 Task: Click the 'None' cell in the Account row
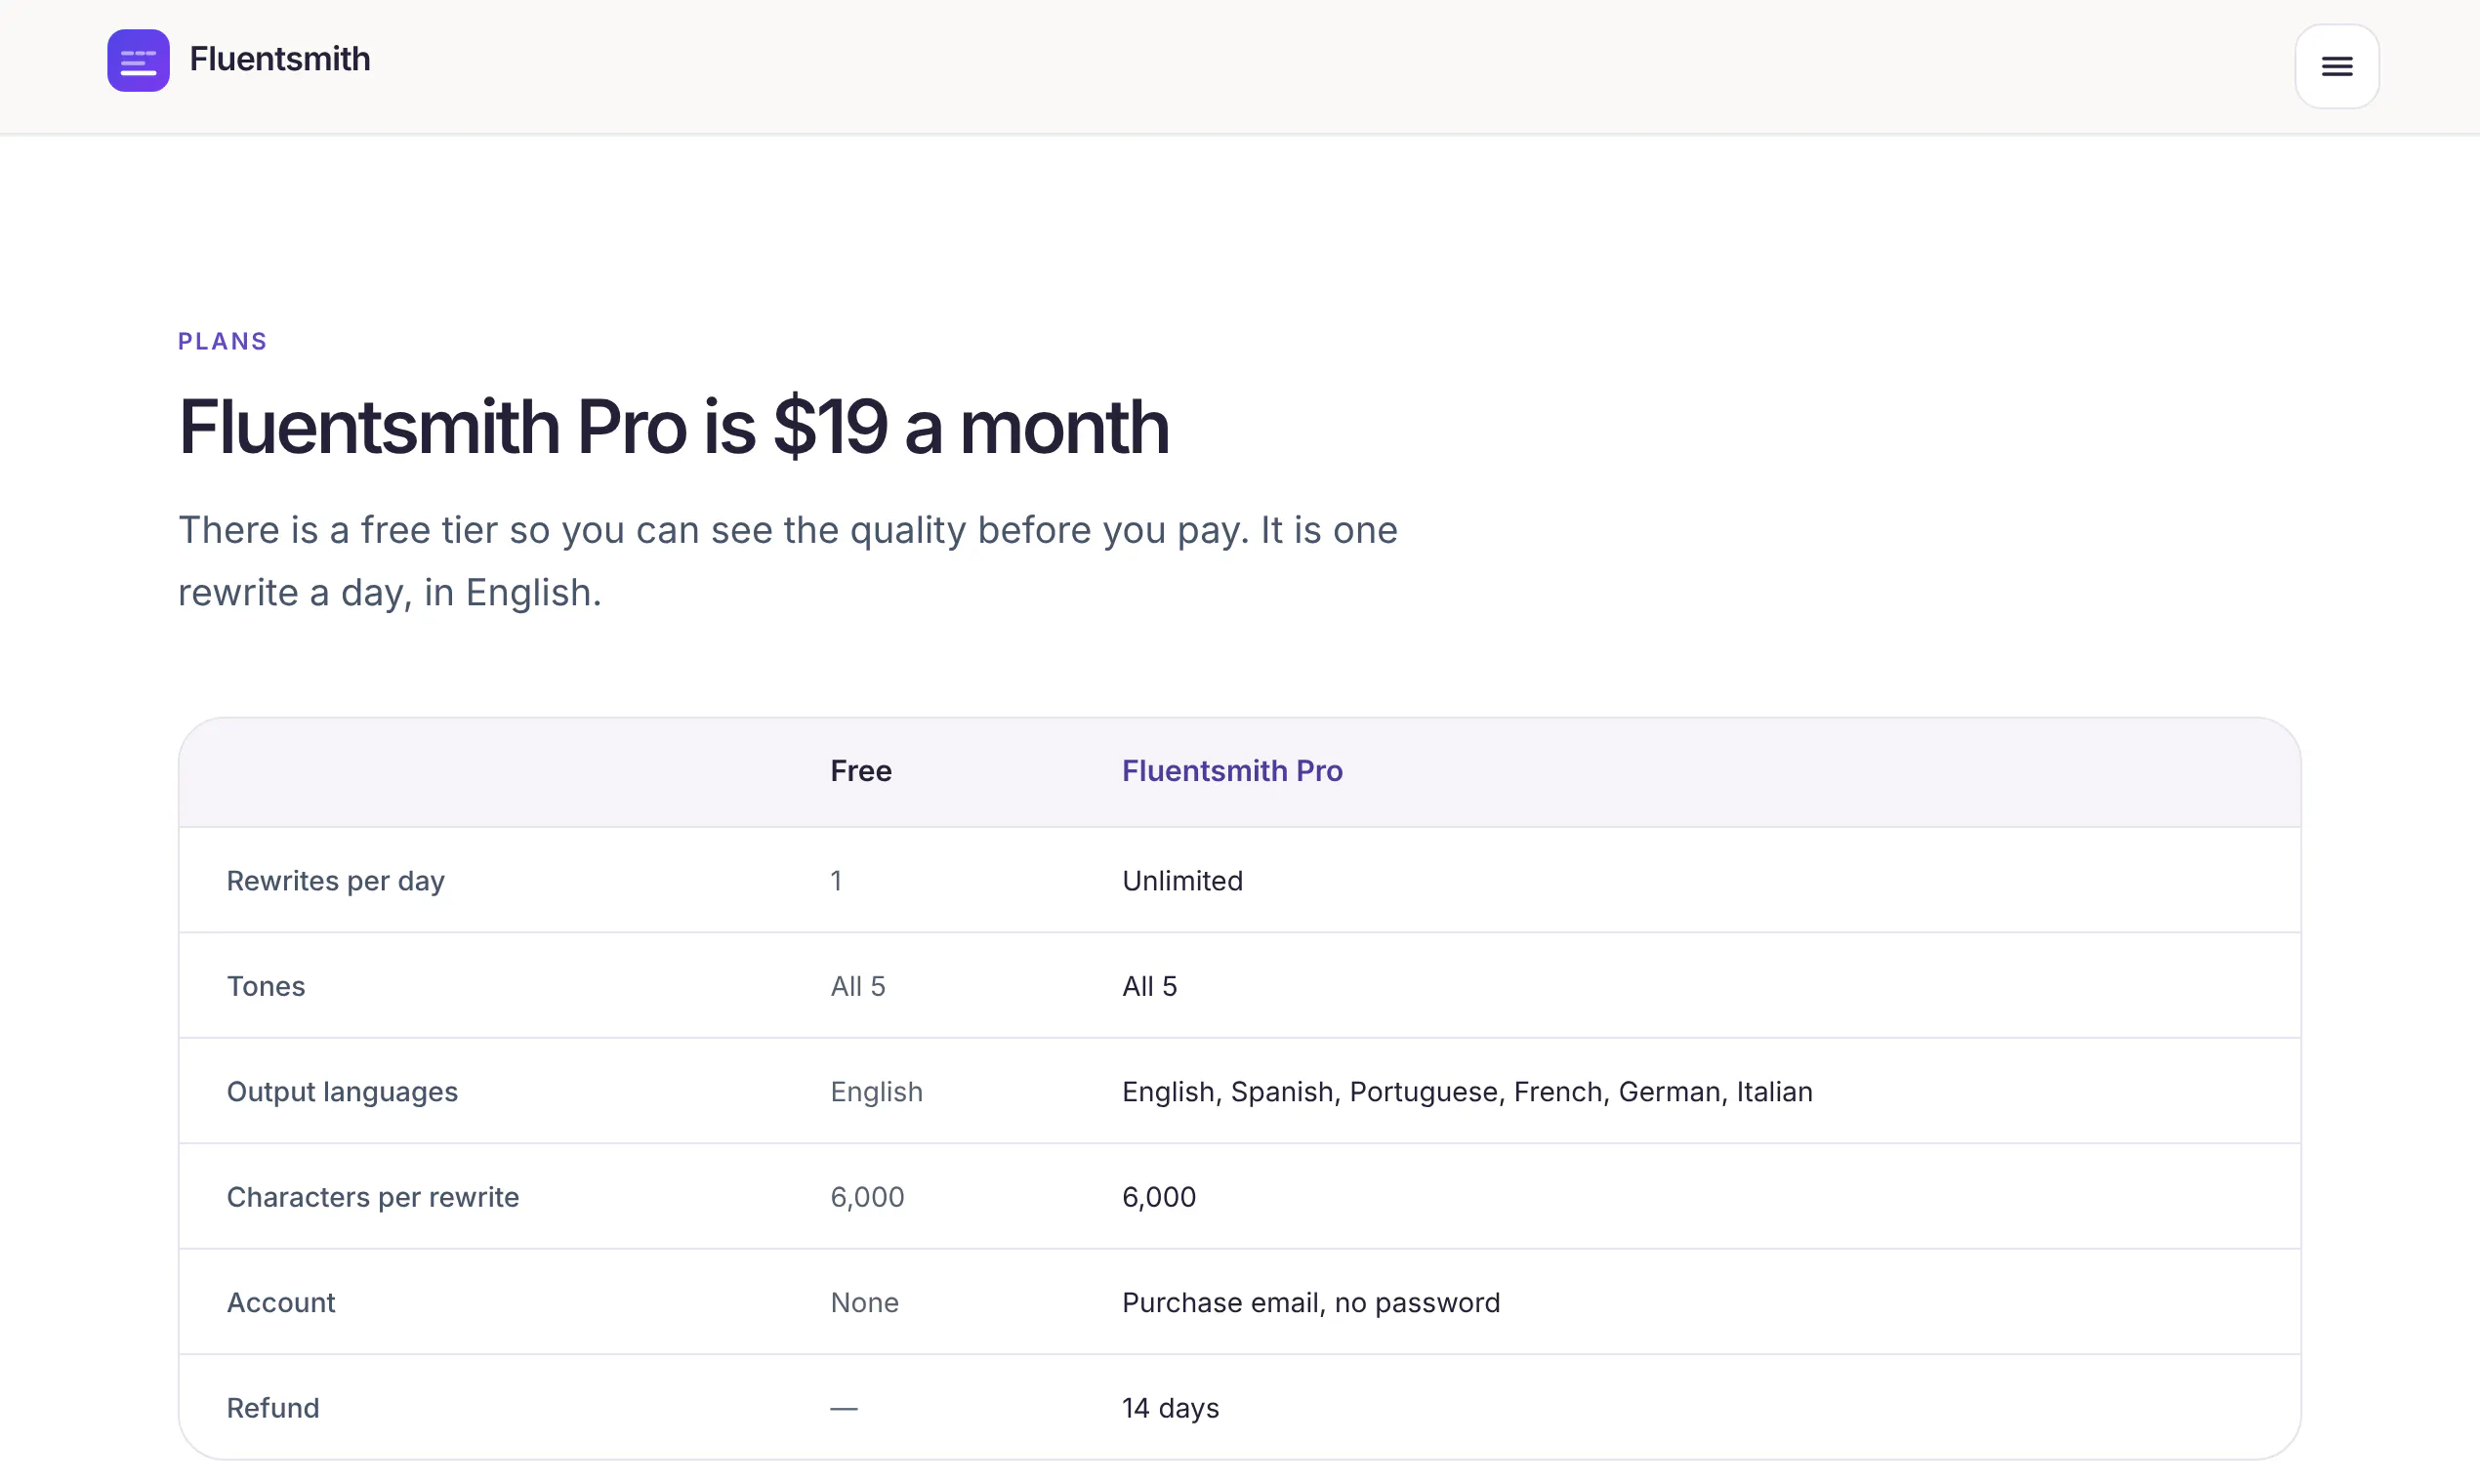pos(864,1303)
